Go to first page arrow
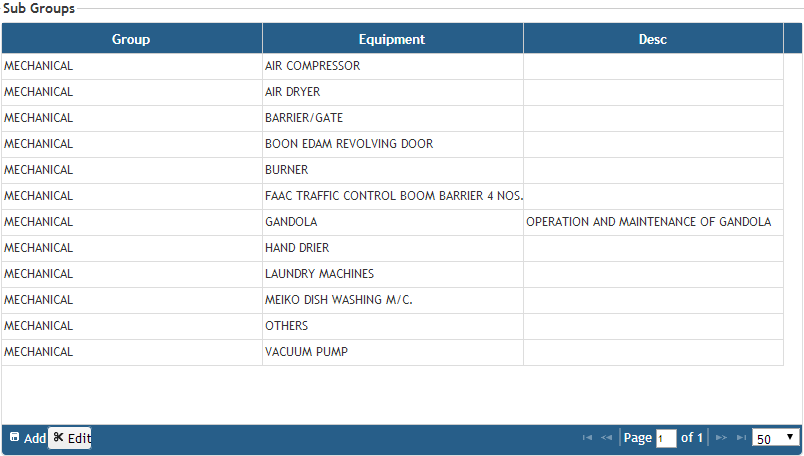804x456 pixels. [587, 438]
